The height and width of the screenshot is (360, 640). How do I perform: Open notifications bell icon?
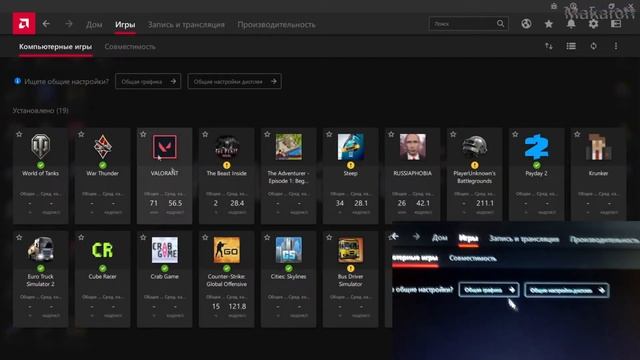tap(571, 24)
